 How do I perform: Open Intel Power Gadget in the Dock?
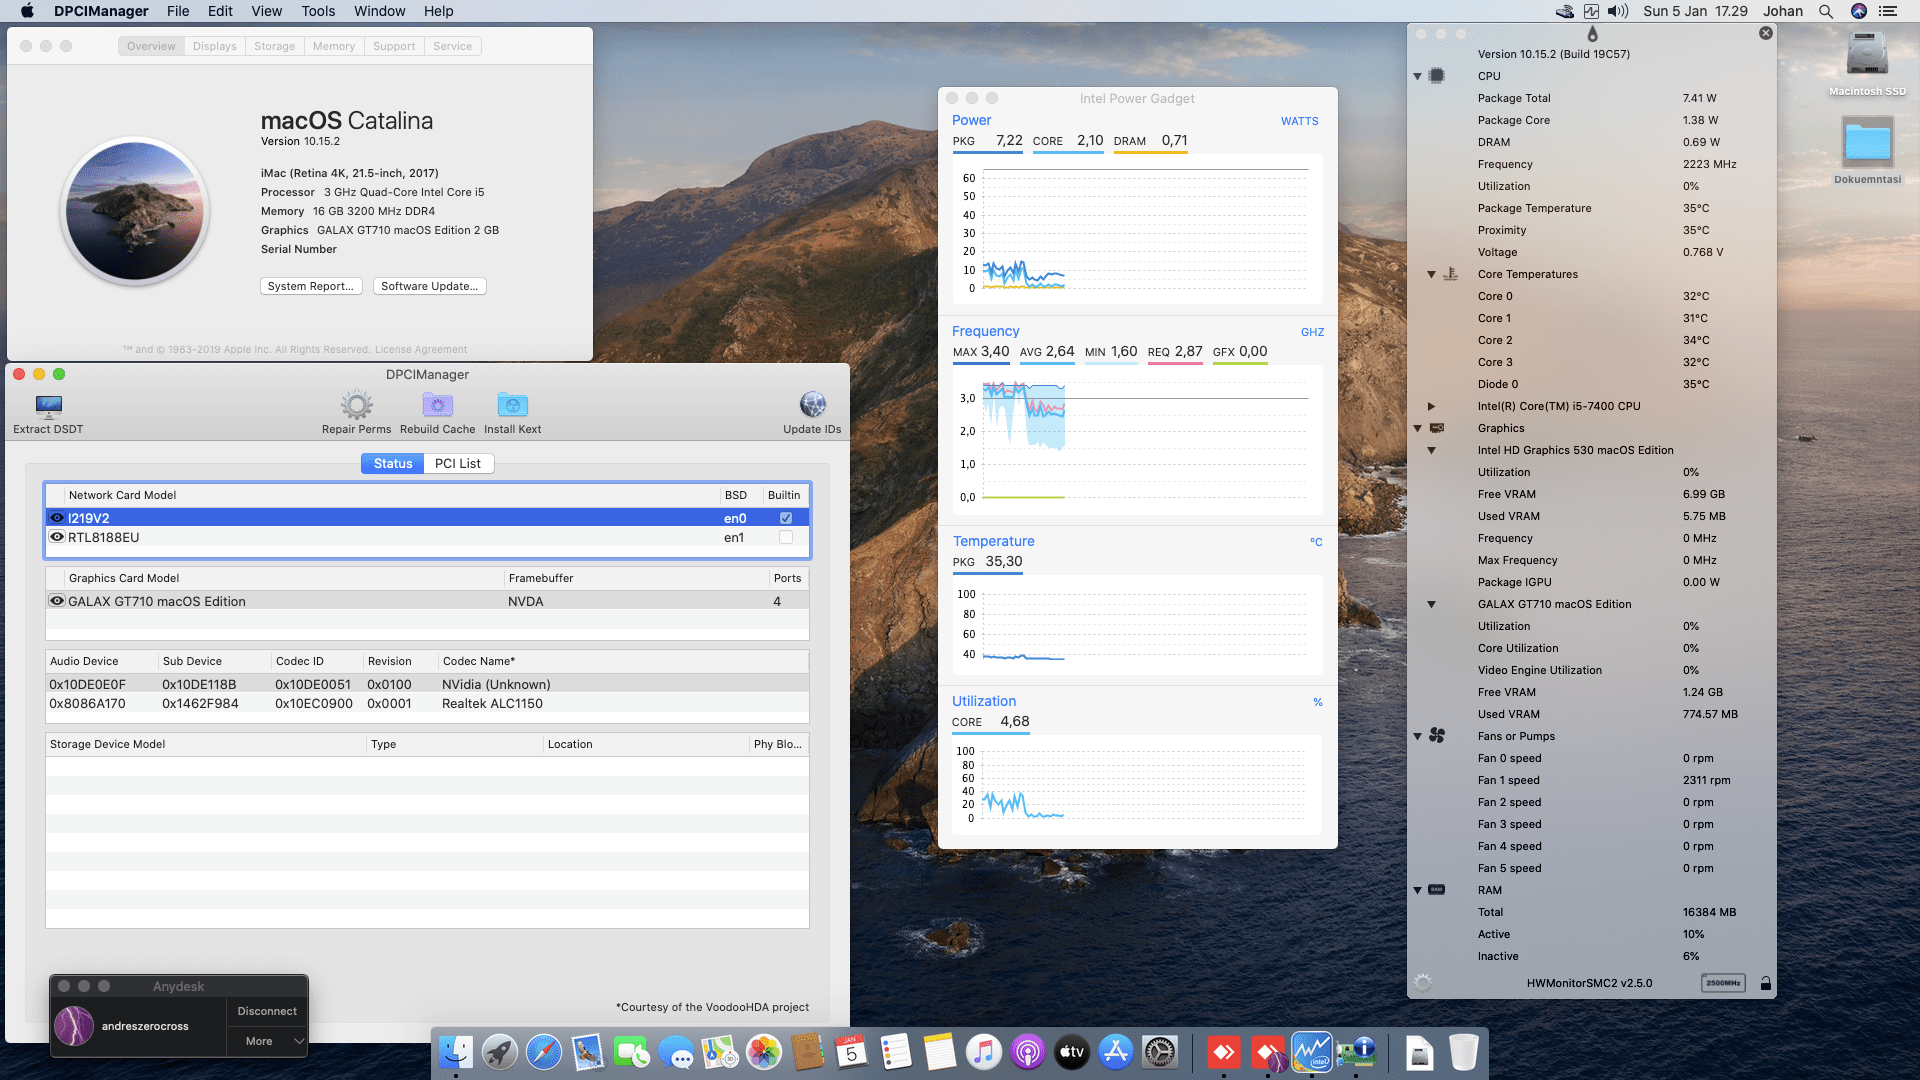[x=1311, y=1052]
